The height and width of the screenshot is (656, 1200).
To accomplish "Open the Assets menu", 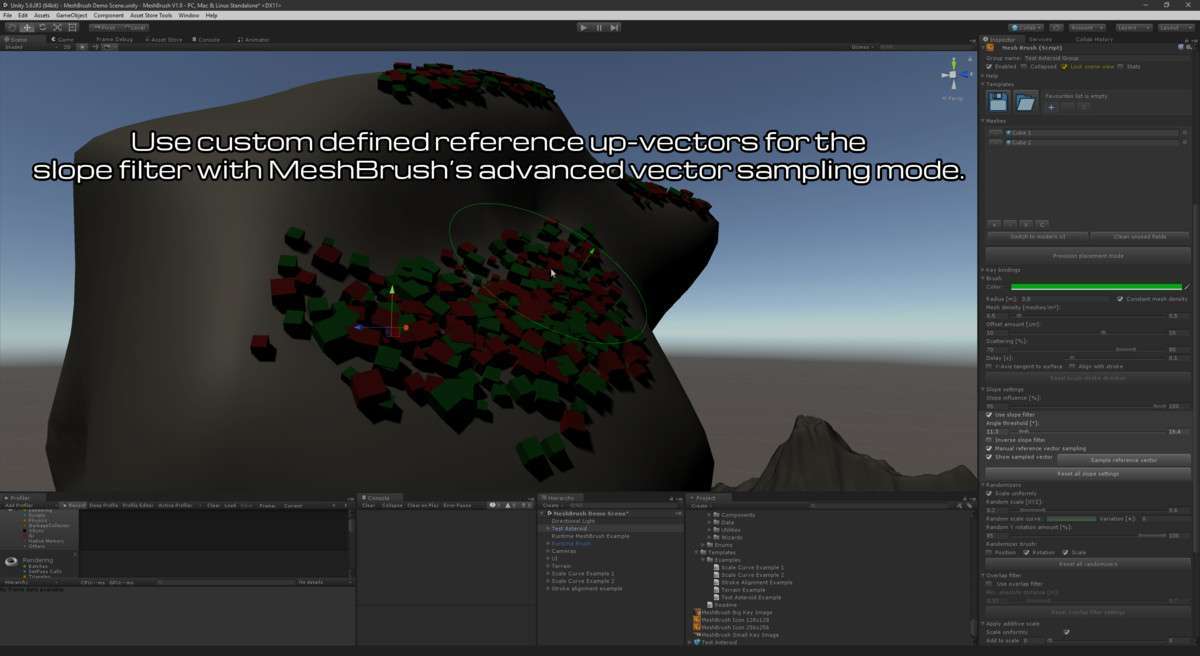I will (x=42, y=15).
